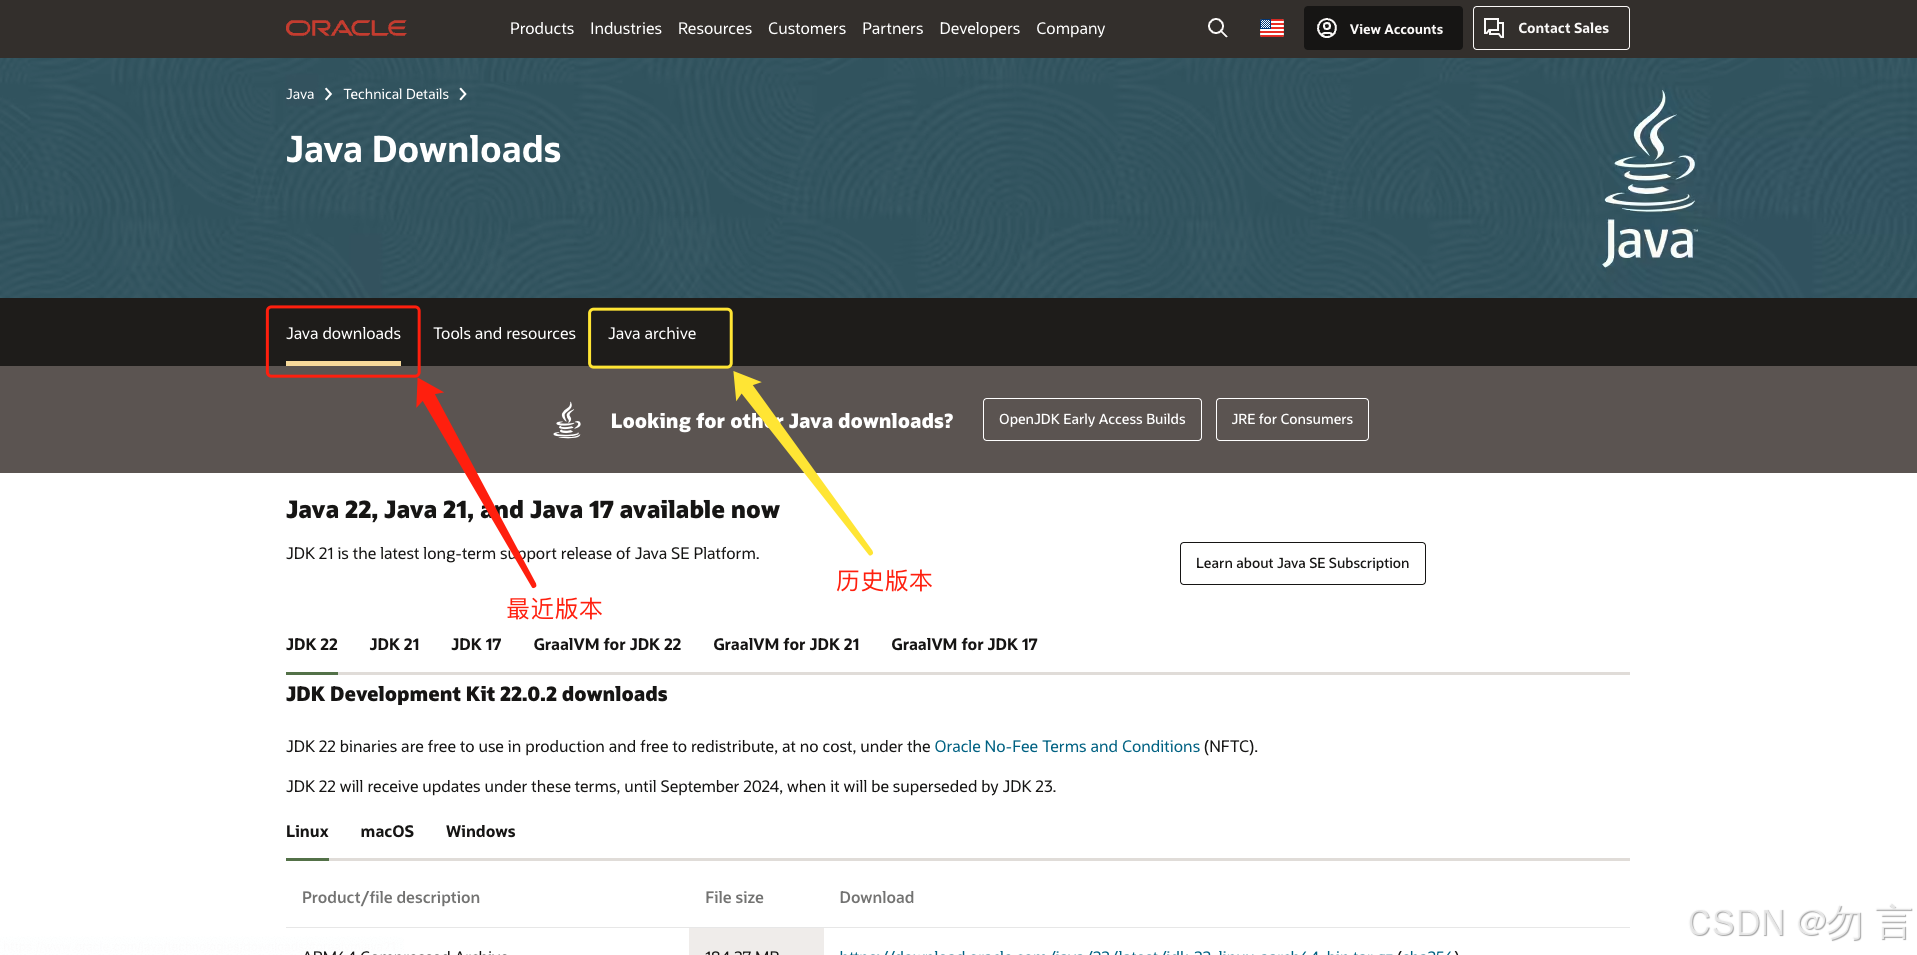
Task: Open the Products menu
Action: pos(542,28)
